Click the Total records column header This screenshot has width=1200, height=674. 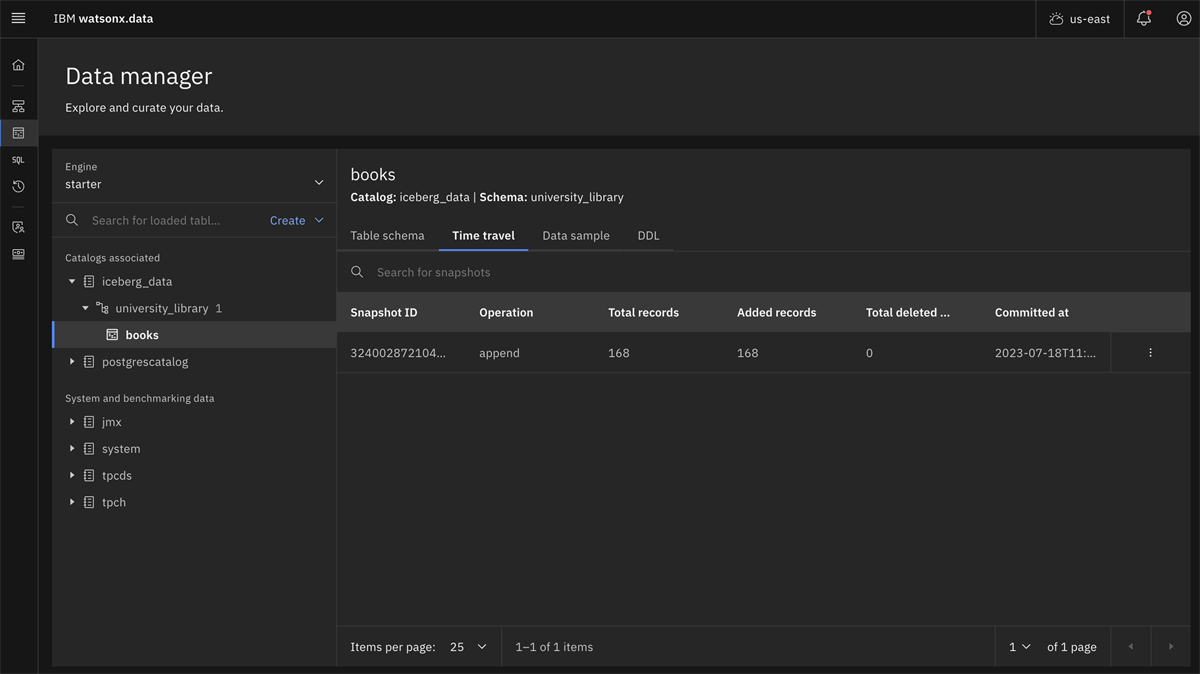point(643,313)
